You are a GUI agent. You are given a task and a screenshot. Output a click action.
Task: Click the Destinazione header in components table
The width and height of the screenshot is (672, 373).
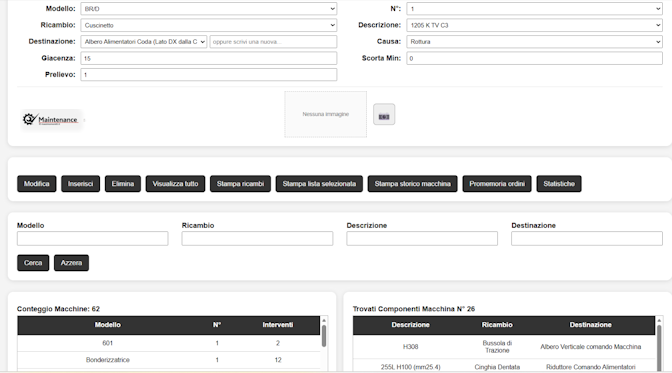(591, 325)
